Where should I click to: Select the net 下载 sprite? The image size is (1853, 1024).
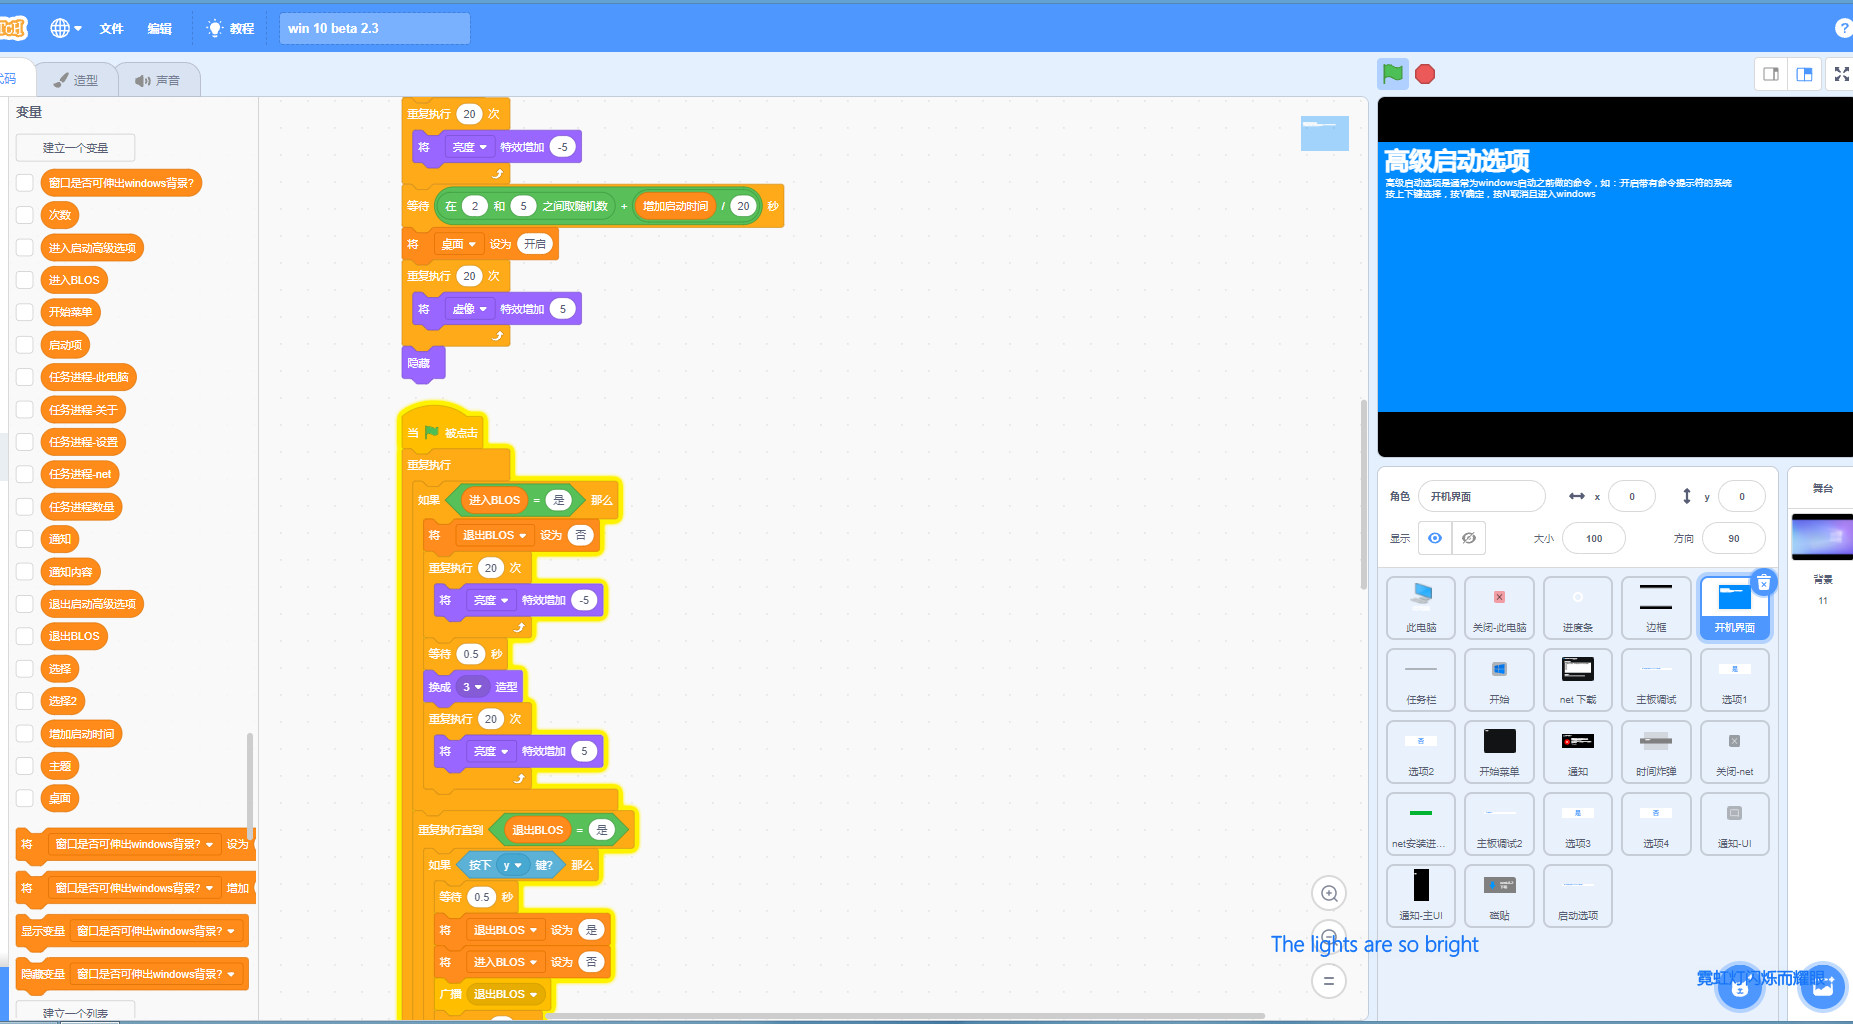point(1577,679)
